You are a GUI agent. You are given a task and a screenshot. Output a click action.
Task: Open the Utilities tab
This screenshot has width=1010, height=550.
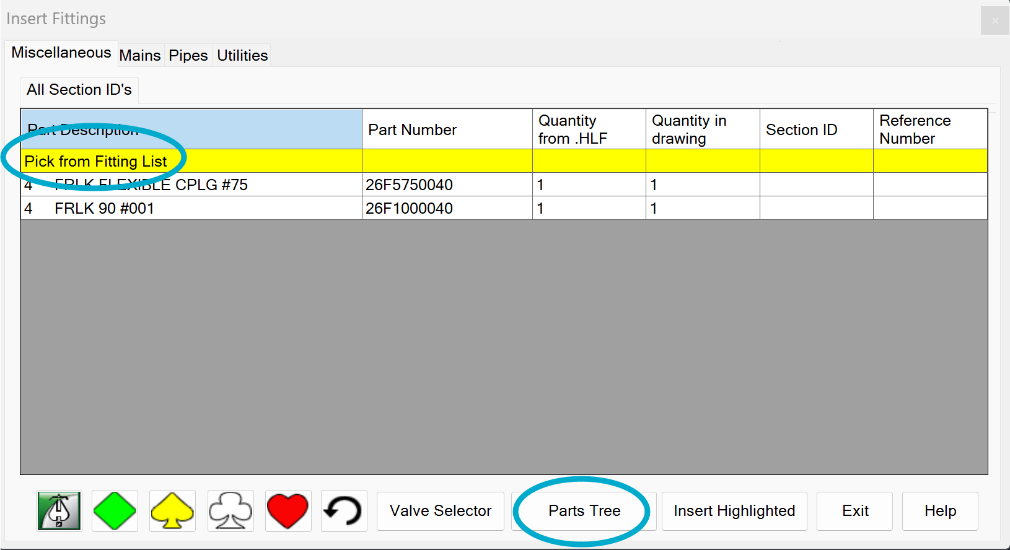point(242,55)
